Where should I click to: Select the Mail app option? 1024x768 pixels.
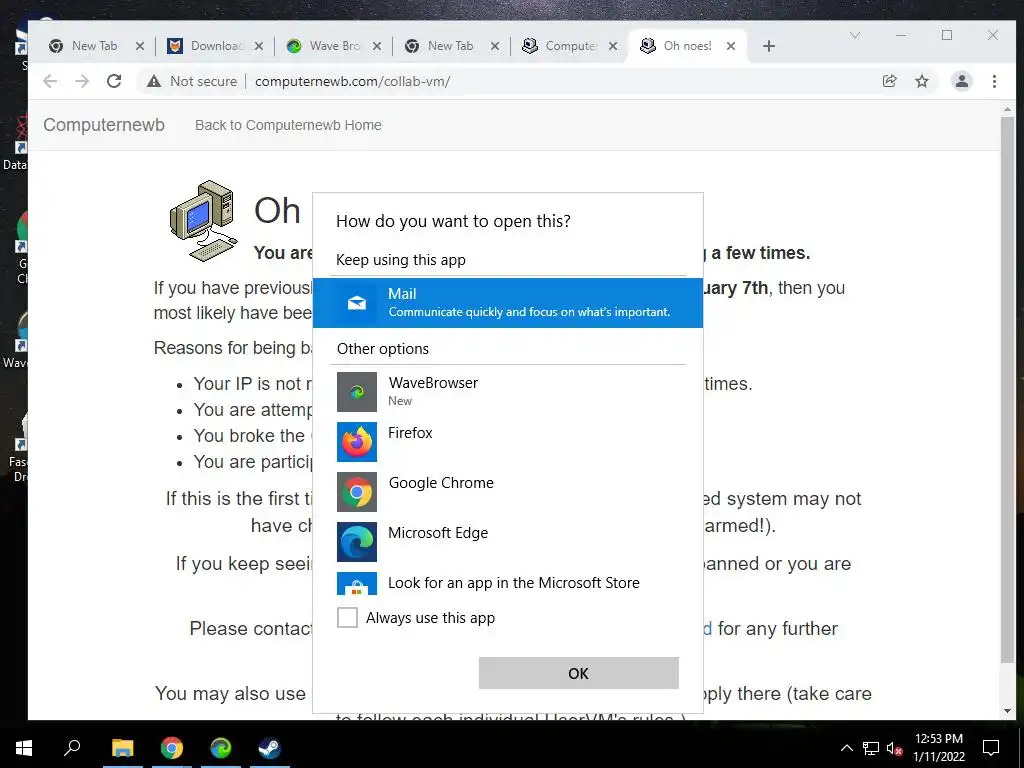pos(507,302)
